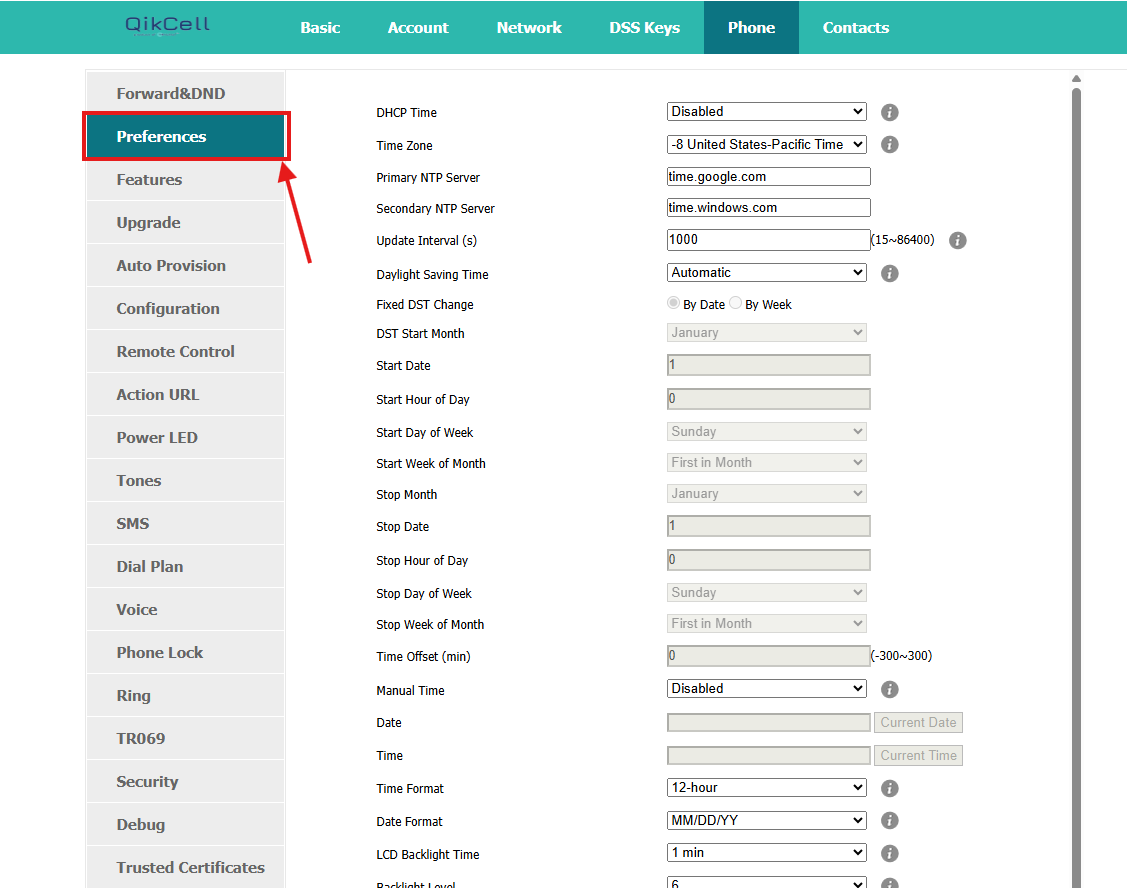Click the LCD Backlight Time info icon
This screenshot has height=888, width=1127.
click(x=889, y=854)
